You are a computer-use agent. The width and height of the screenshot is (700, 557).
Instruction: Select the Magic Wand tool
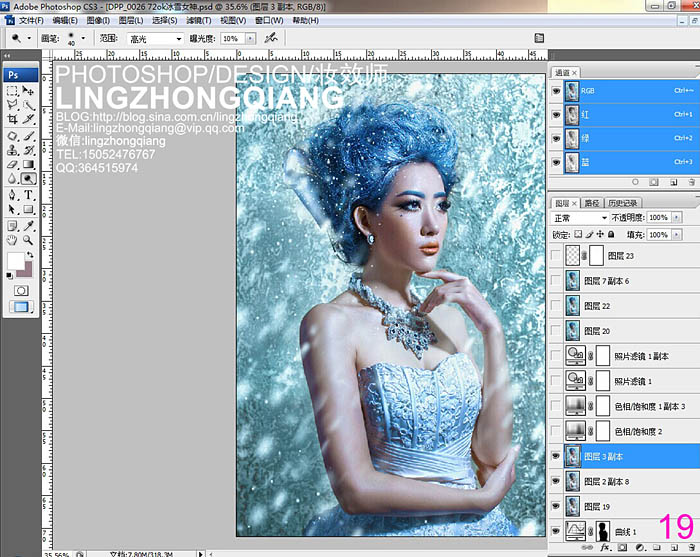(28, 105)
